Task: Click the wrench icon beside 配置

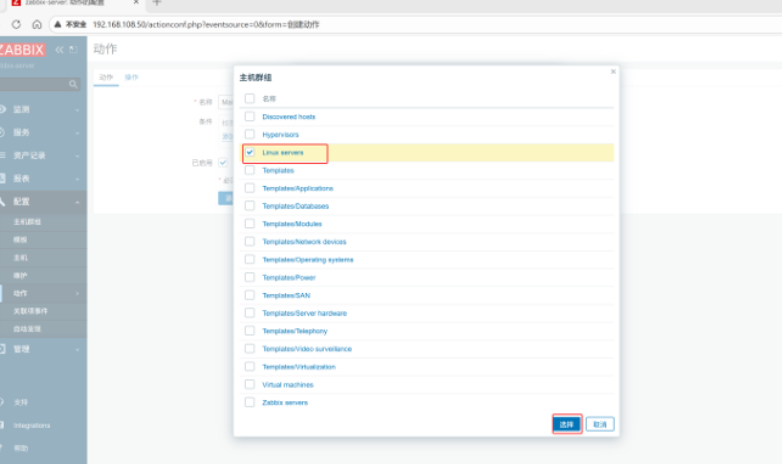Action: point(2,202)
